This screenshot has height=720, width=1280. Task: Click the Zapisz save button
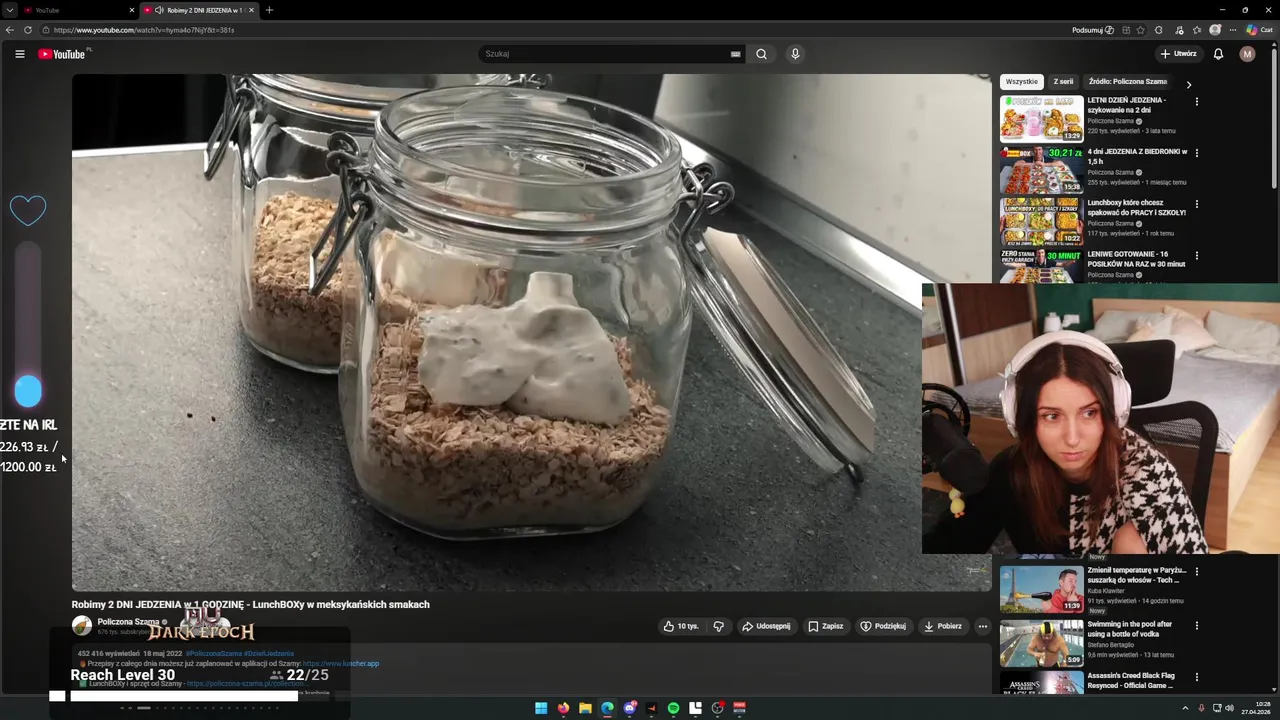pyautogui.click(x=826, y=626)
